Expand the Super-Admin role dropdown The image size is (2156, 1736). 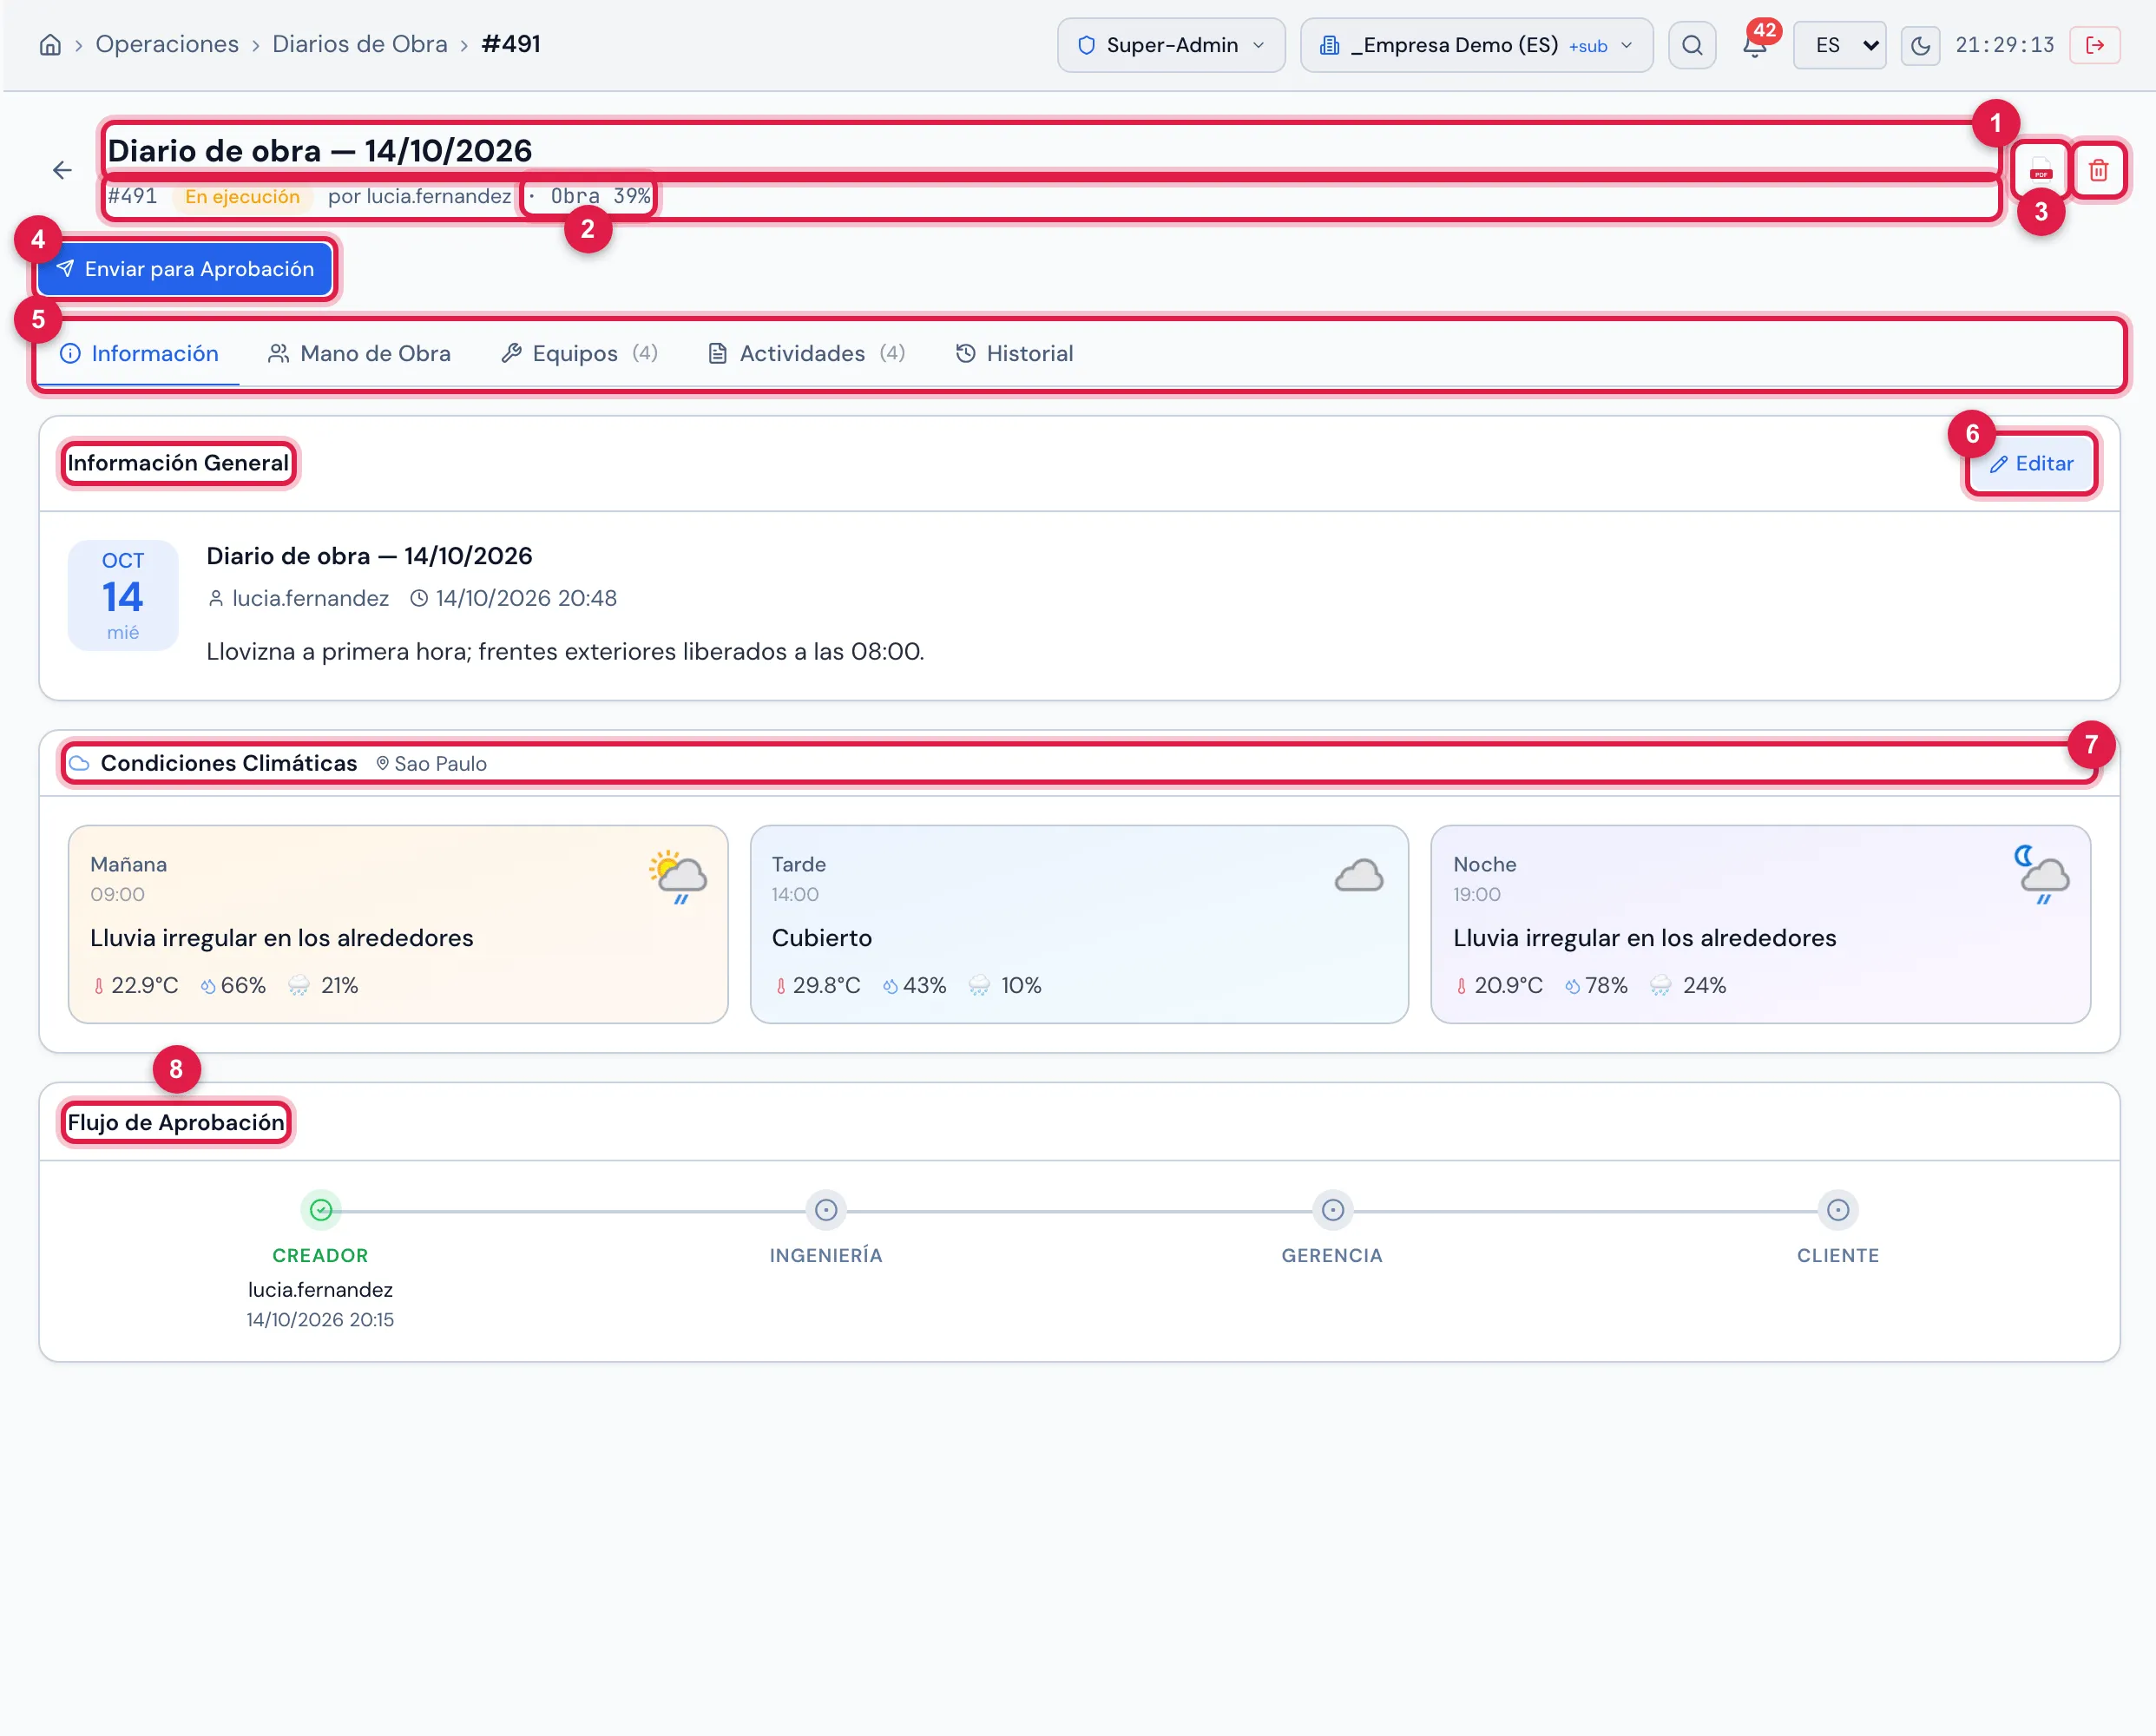[1171, 45]
